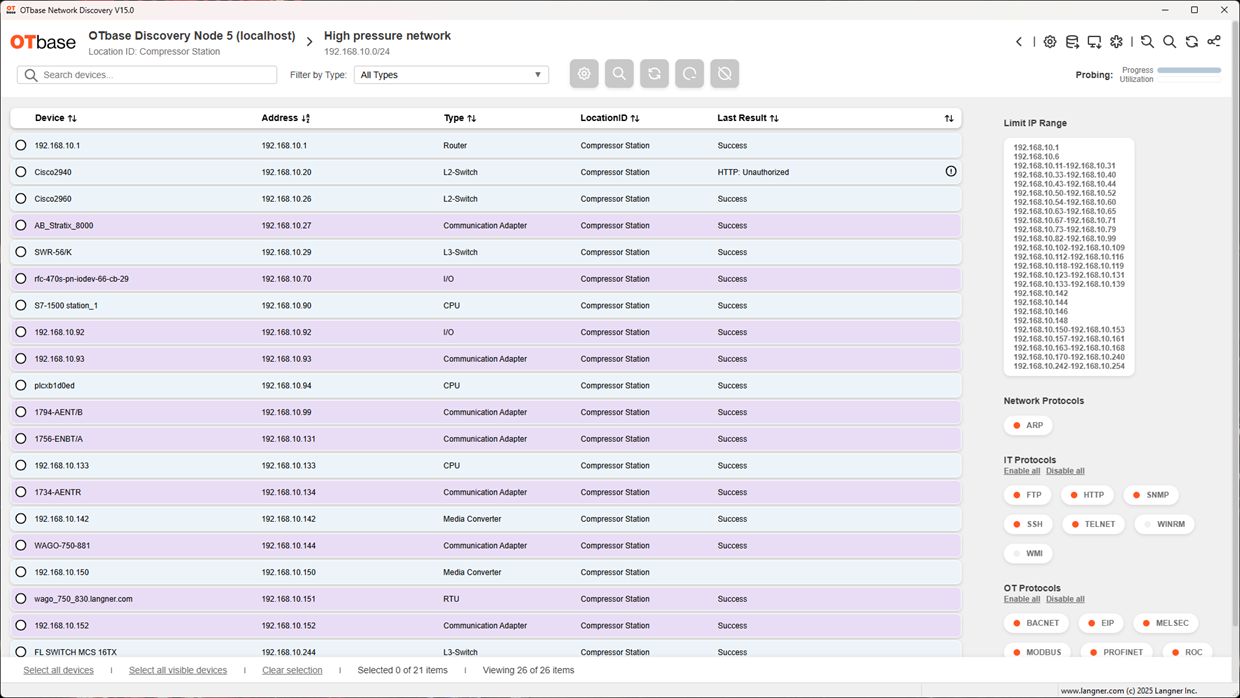Click the Search devices input field
The height and width of the screenshot is (698, 1240).
(147, 75)
